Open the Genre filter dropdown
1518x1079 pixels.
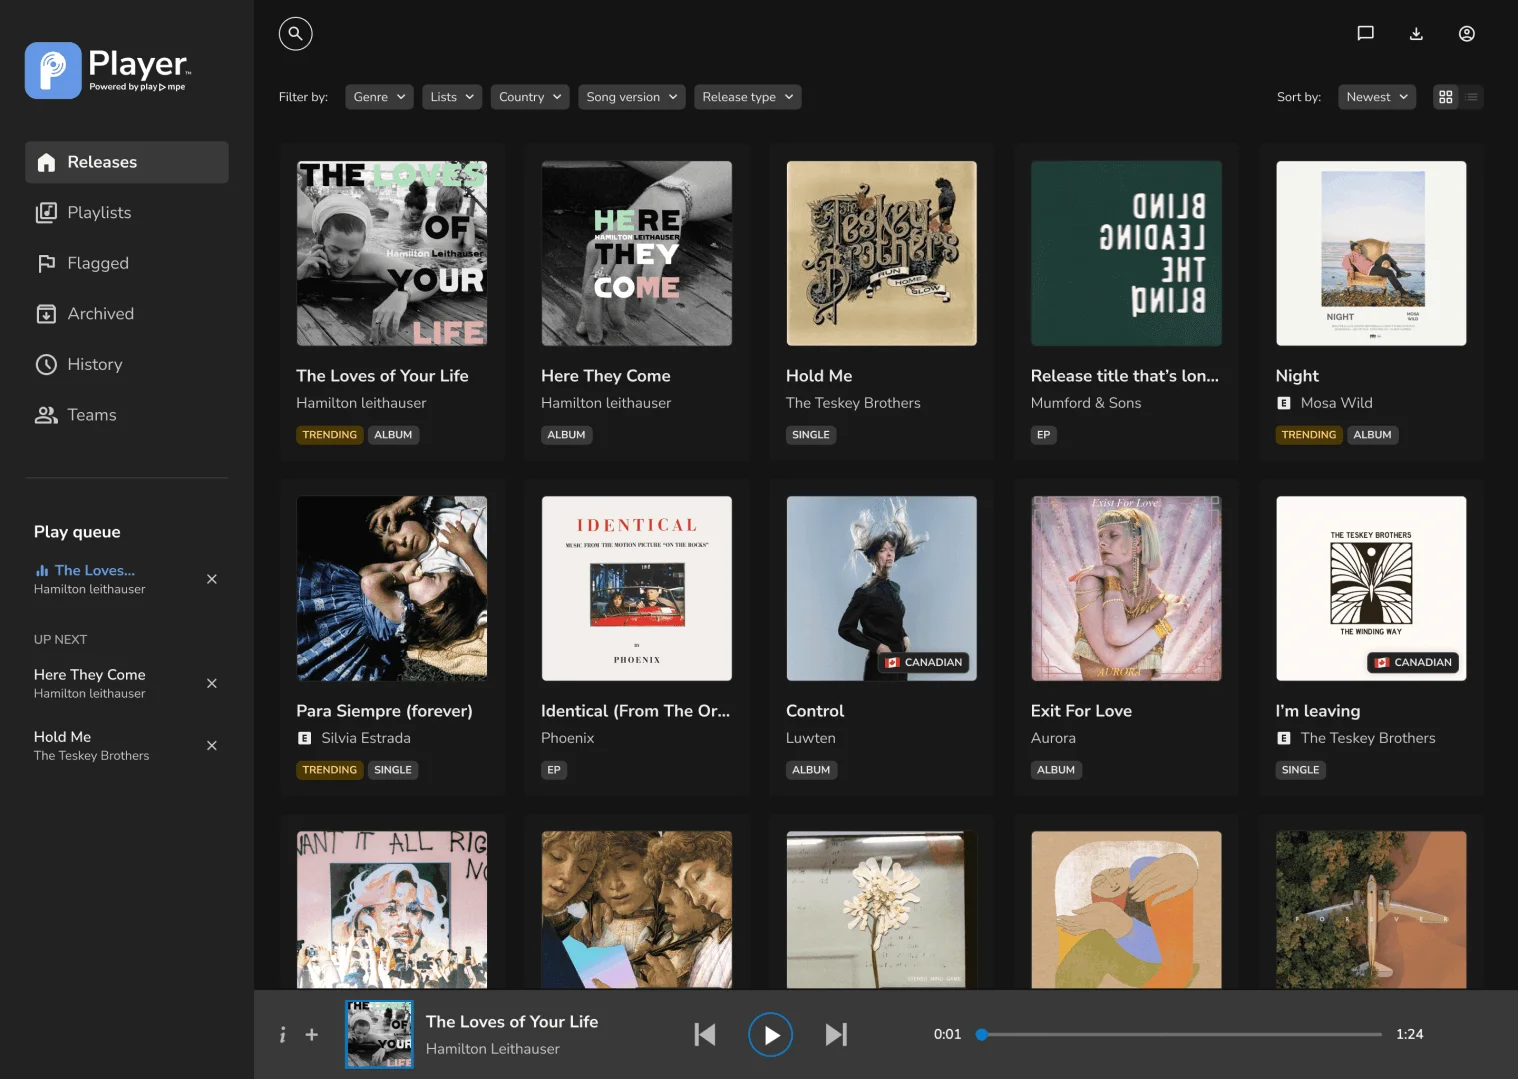[378, 96]
